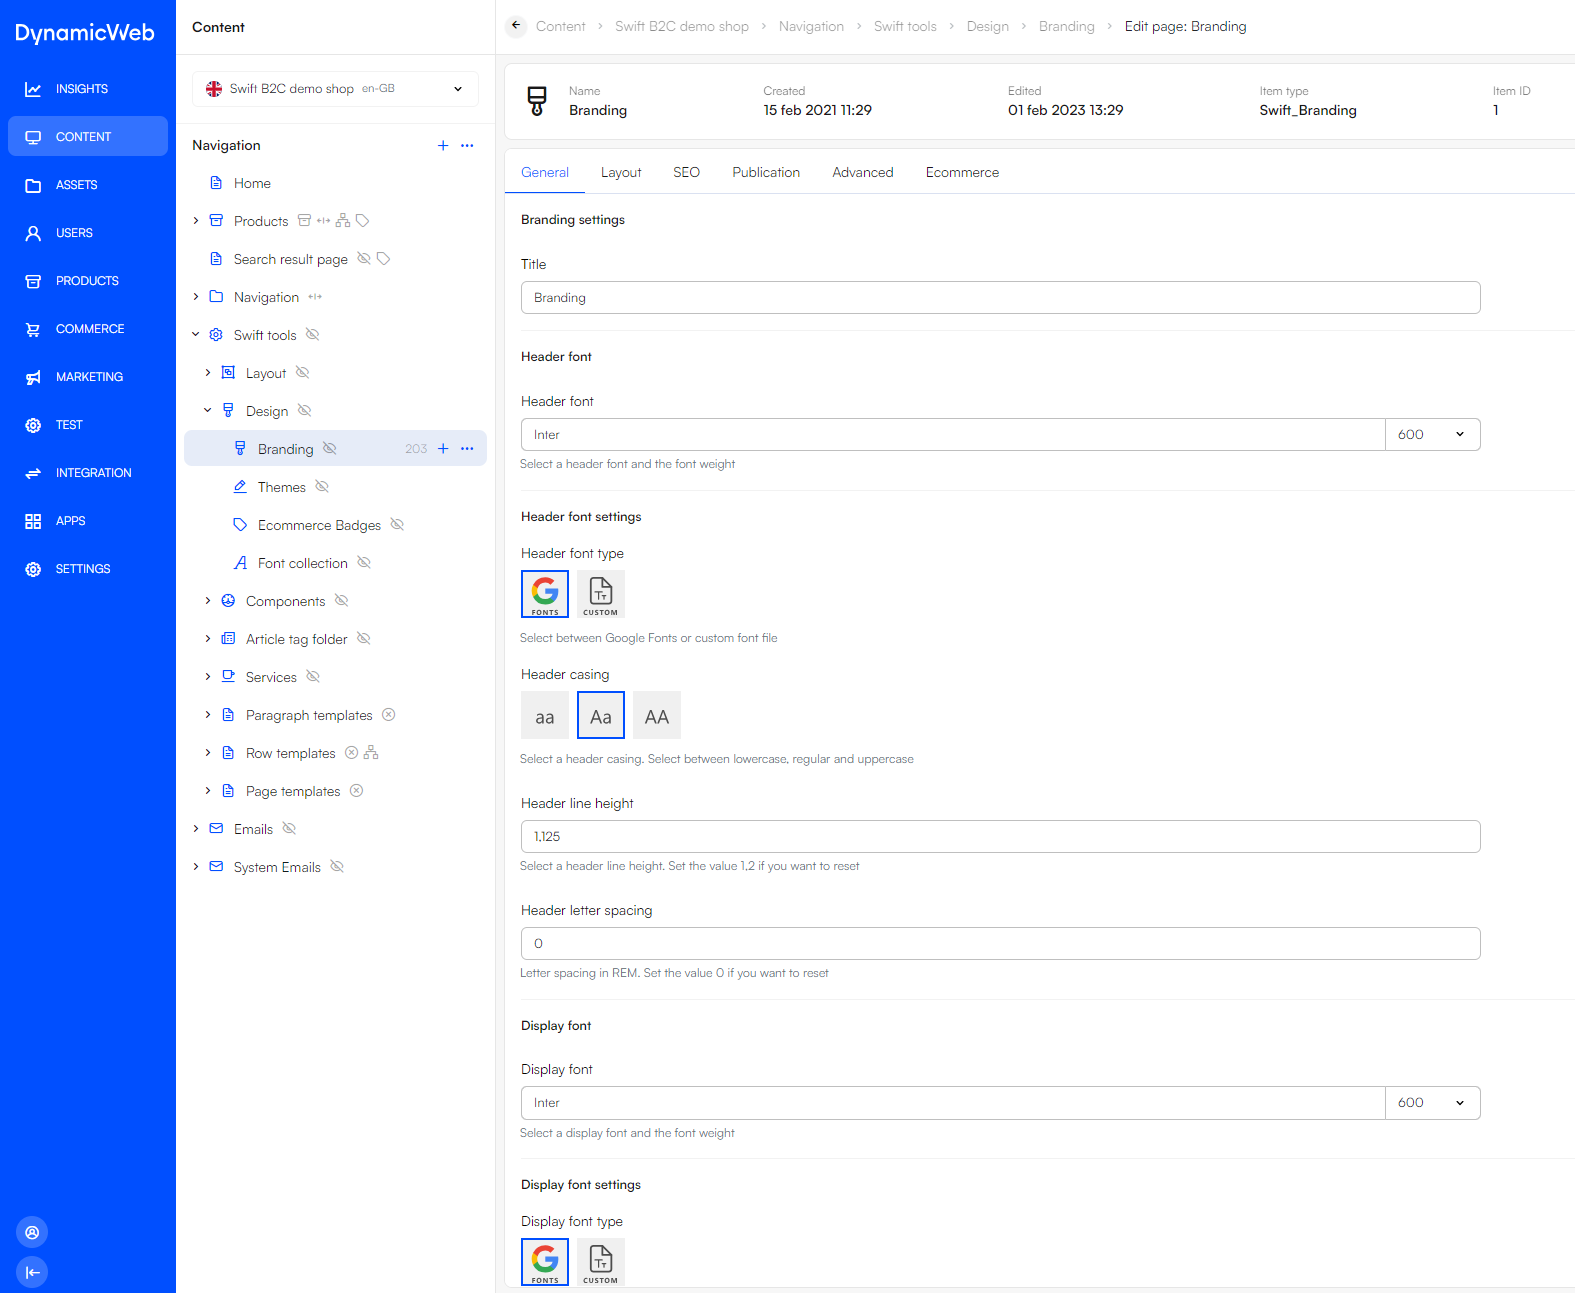Open Integration section
The width and height of the screenshot is (1575, 1293).
[x=88, y=473]
